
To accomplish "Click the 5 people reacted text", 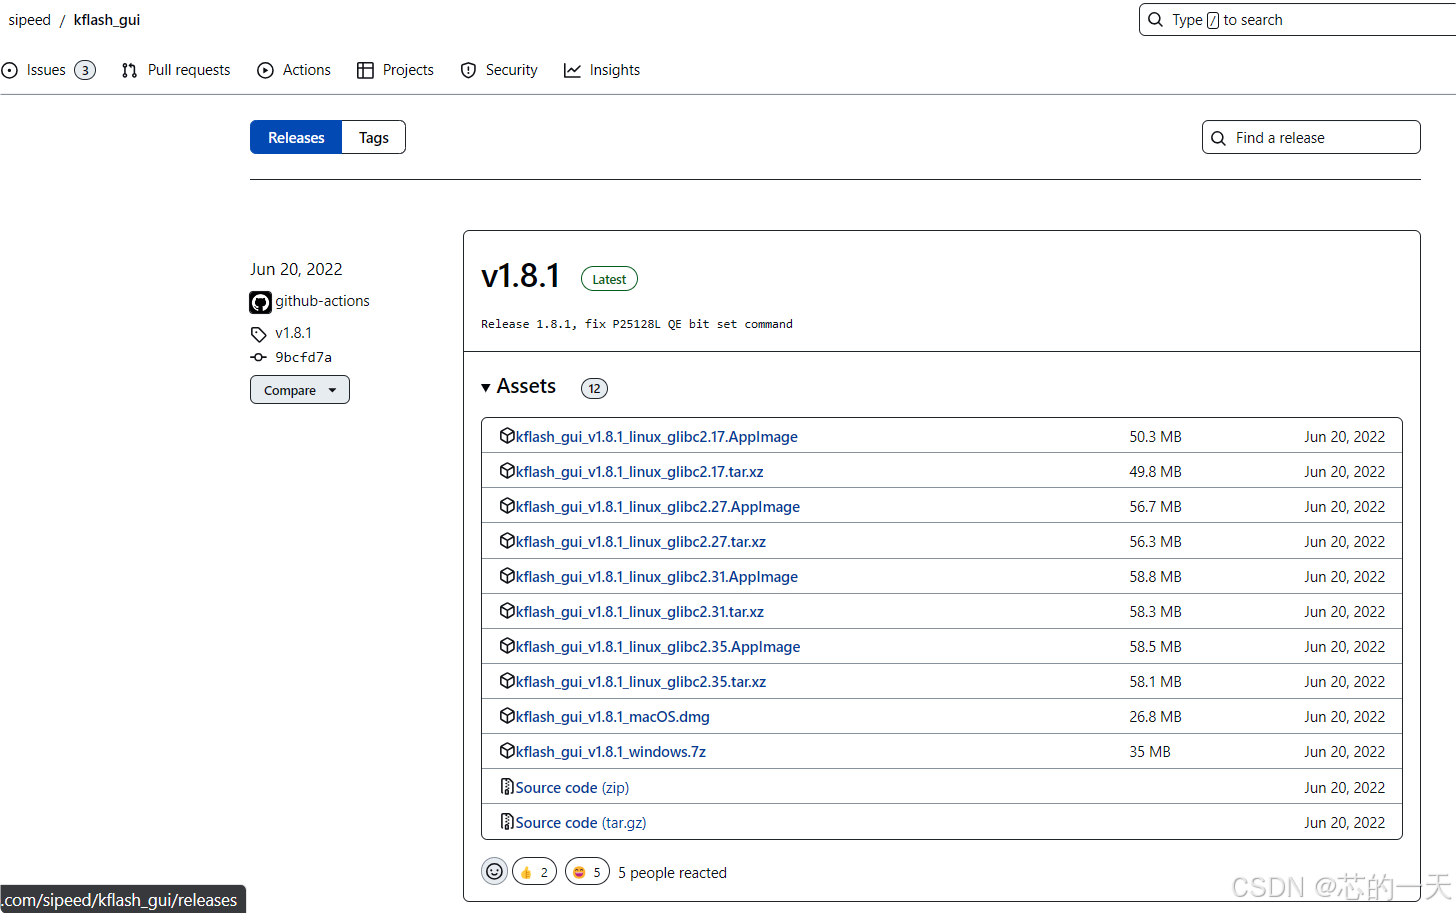I will coord(672,873).
